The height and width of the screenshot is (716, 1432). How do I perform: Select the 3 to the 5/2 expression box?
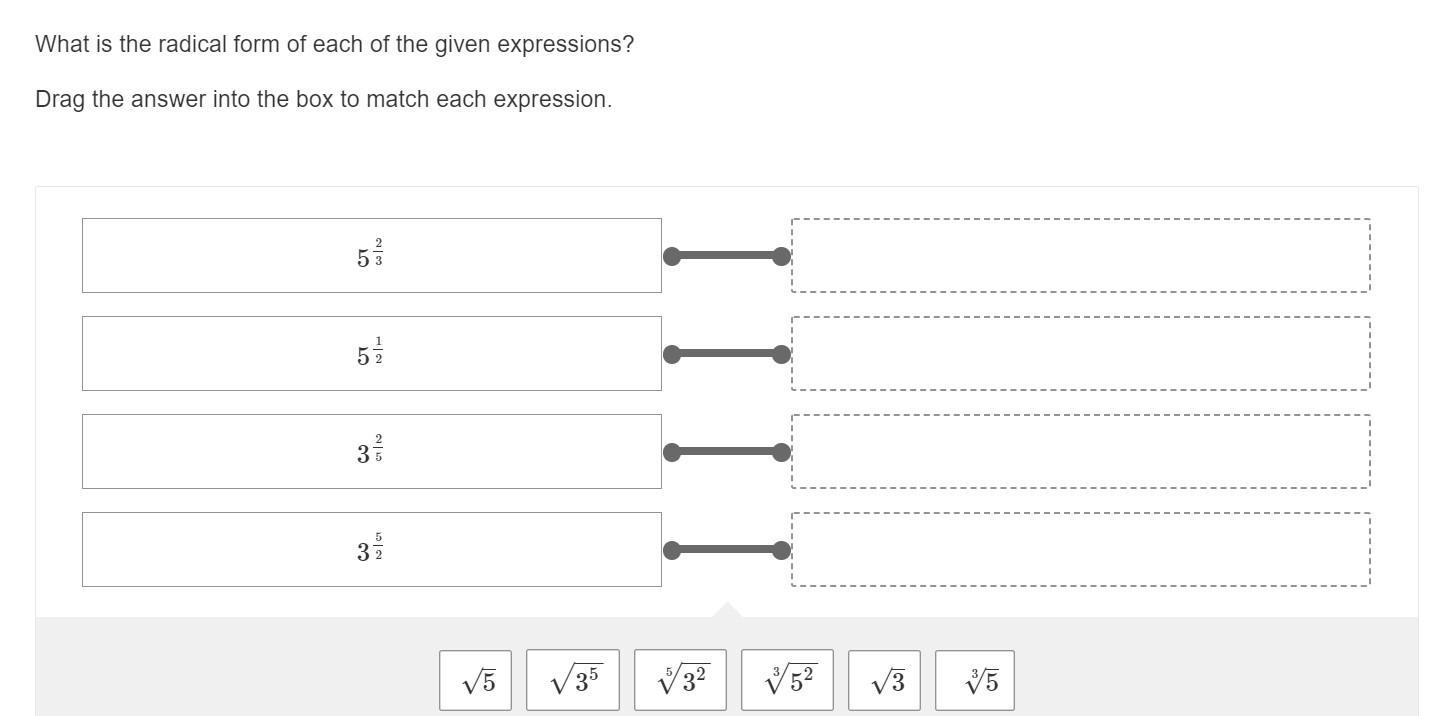tap(371, 550)
